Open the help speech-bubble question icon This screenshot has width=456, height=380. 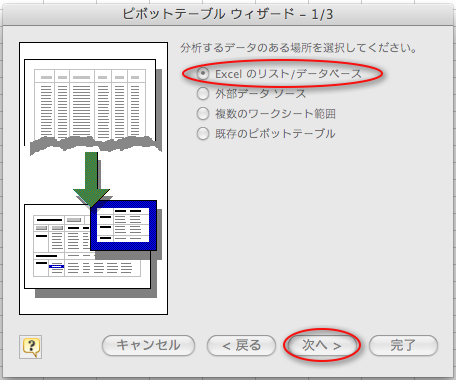tap(30, 347)
